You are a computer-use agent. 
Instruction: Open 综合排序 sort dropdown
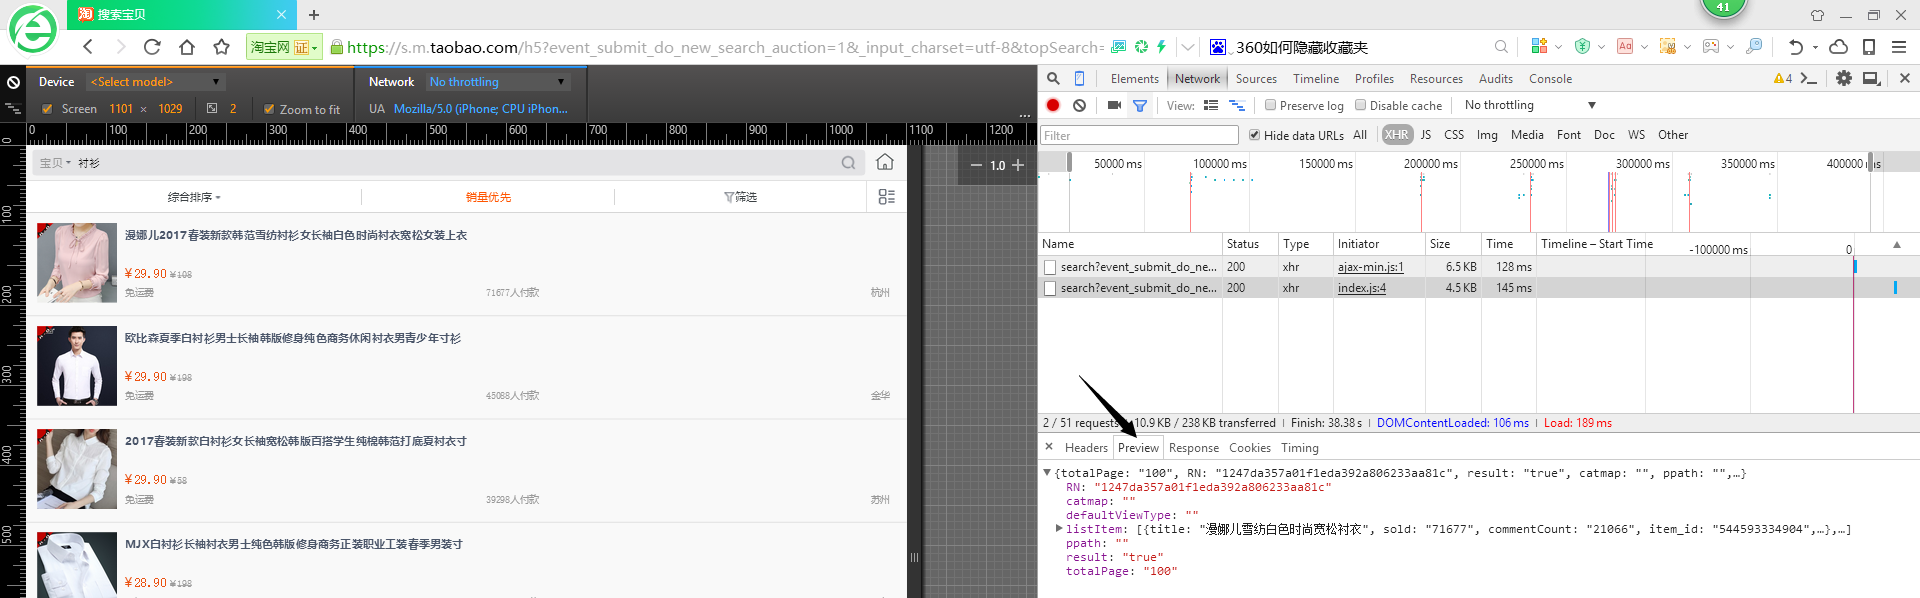[194, 197]
